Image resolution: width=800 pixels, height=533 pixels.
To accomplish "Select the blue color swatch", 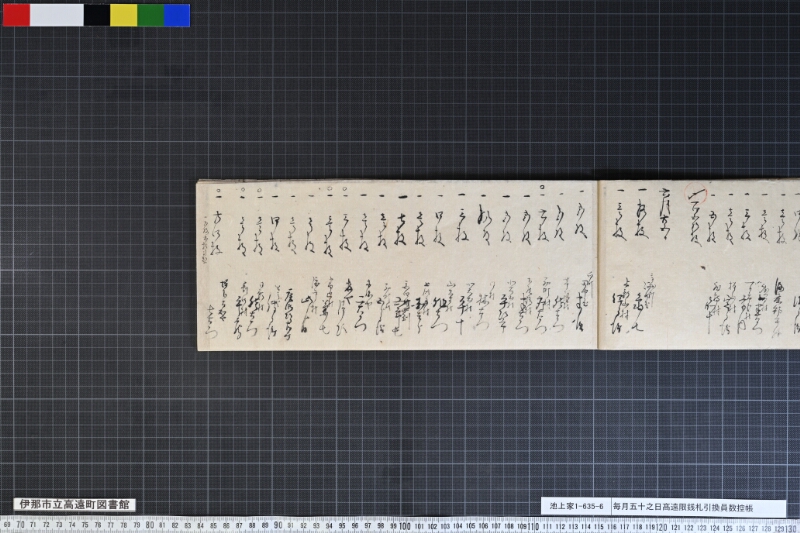I will coord(177,15).
